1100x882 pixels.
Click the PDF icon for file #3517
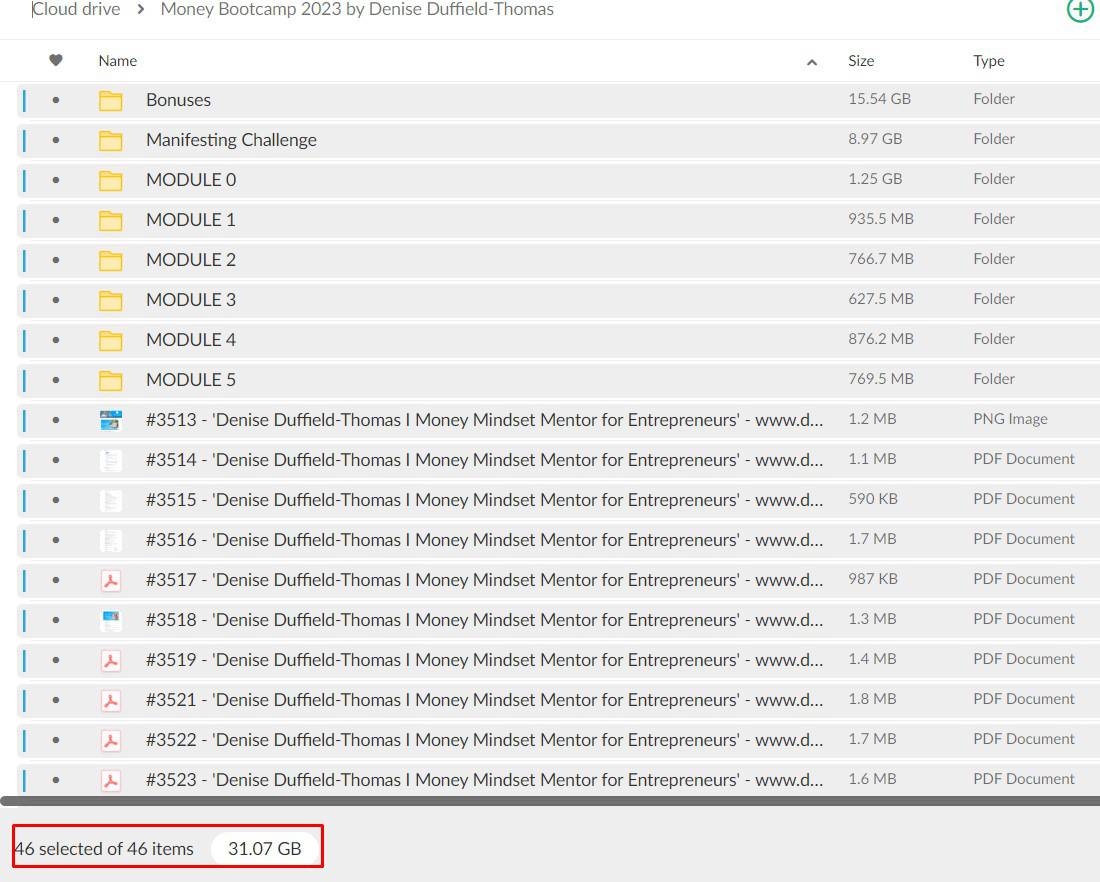(111, 580)
